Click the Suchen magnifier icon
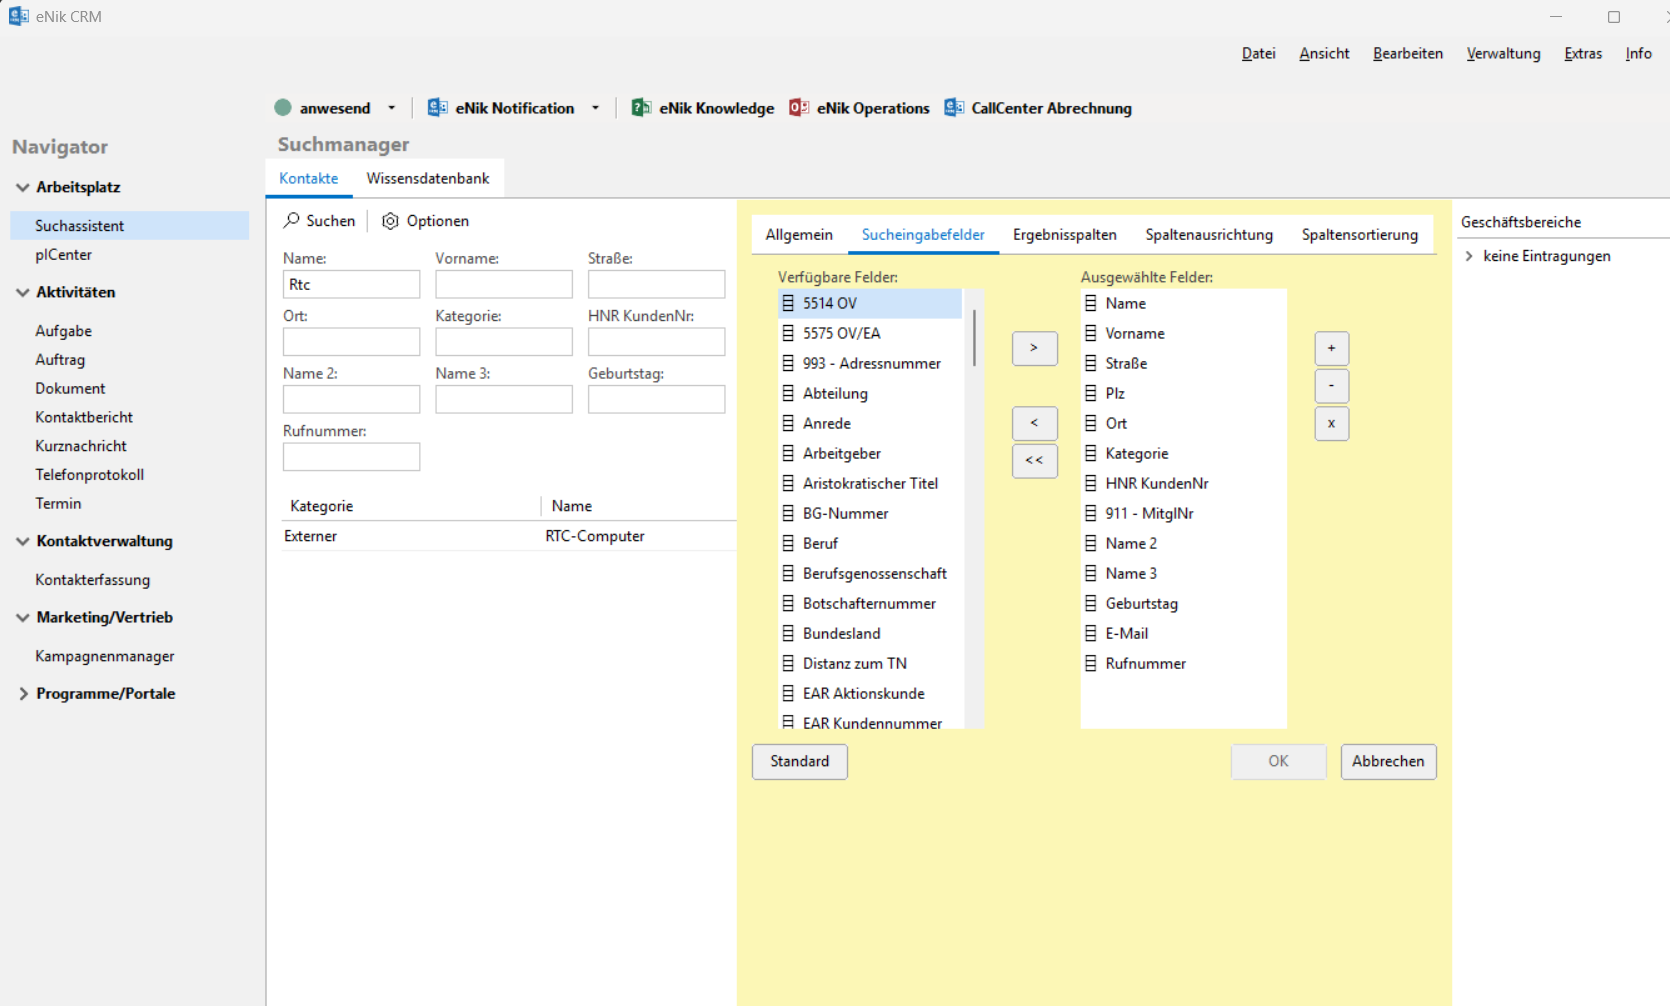 pos(292,220)
